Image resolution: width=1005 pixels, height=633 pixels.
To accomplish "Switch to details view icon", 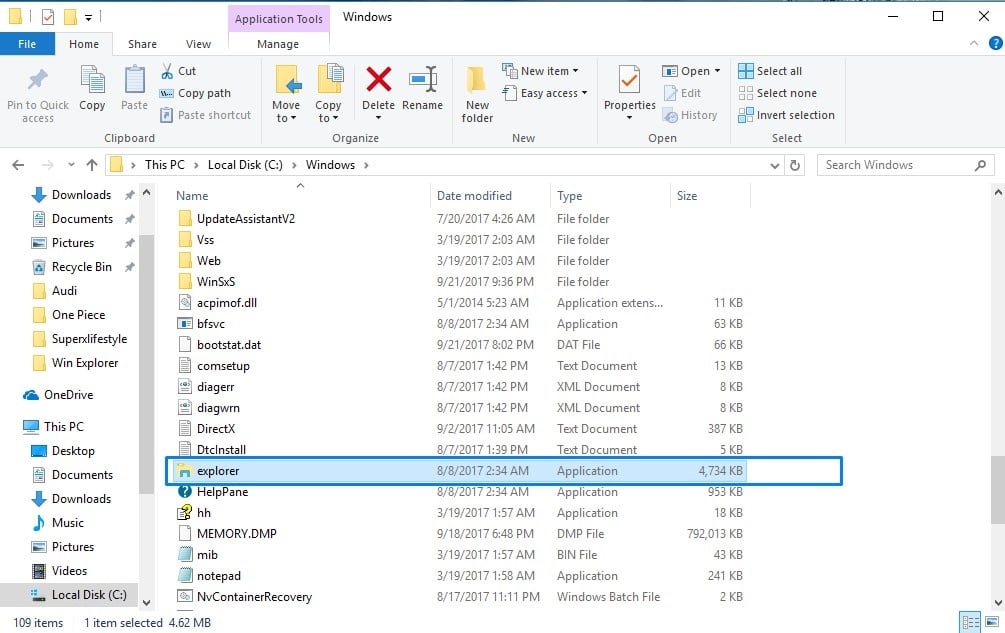I will [x=970, y=621].
